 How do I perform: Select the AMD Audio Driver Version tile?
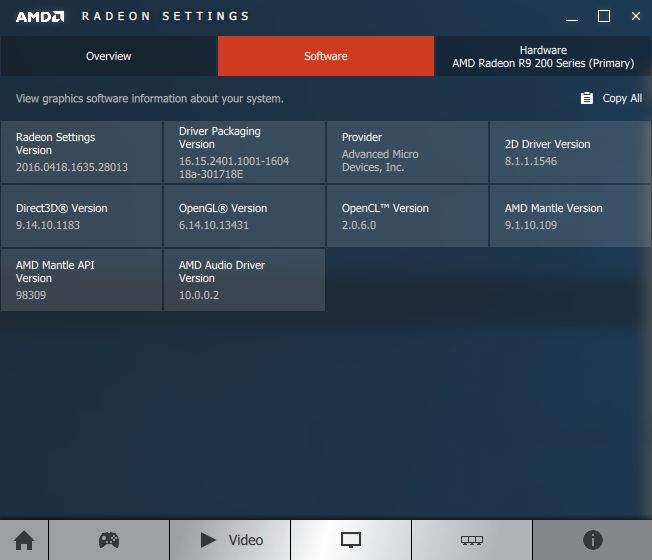click(x=244, y=280)
